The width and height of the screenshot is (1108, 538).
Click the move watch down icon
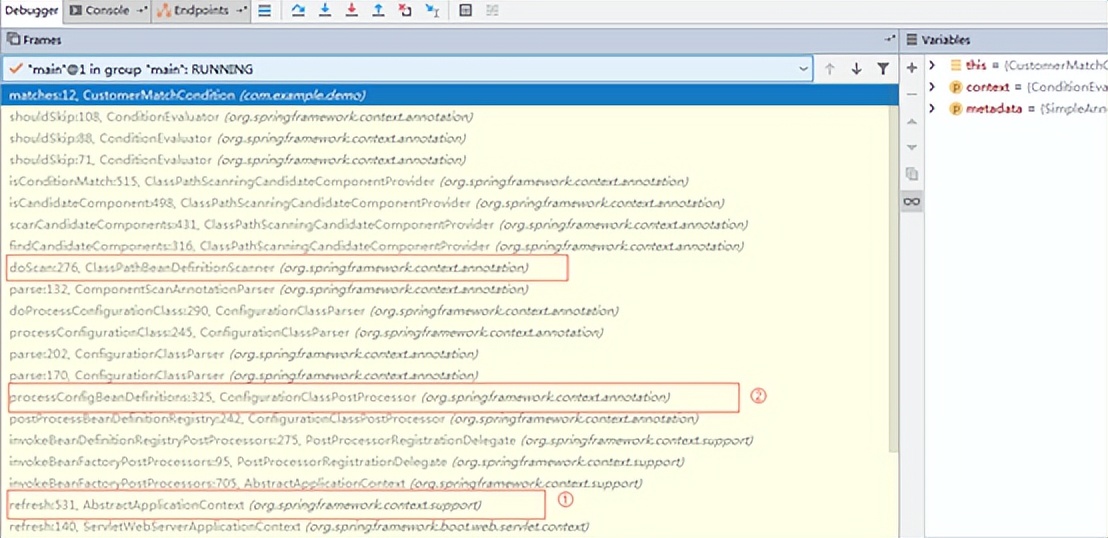pyautogui.click(x=912, y=147)
